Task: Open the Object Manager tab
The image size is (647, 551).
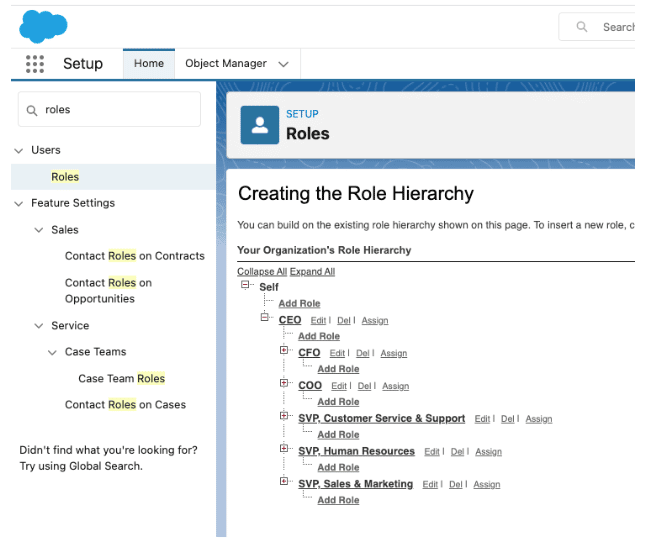Action: (x=226, y=64)
